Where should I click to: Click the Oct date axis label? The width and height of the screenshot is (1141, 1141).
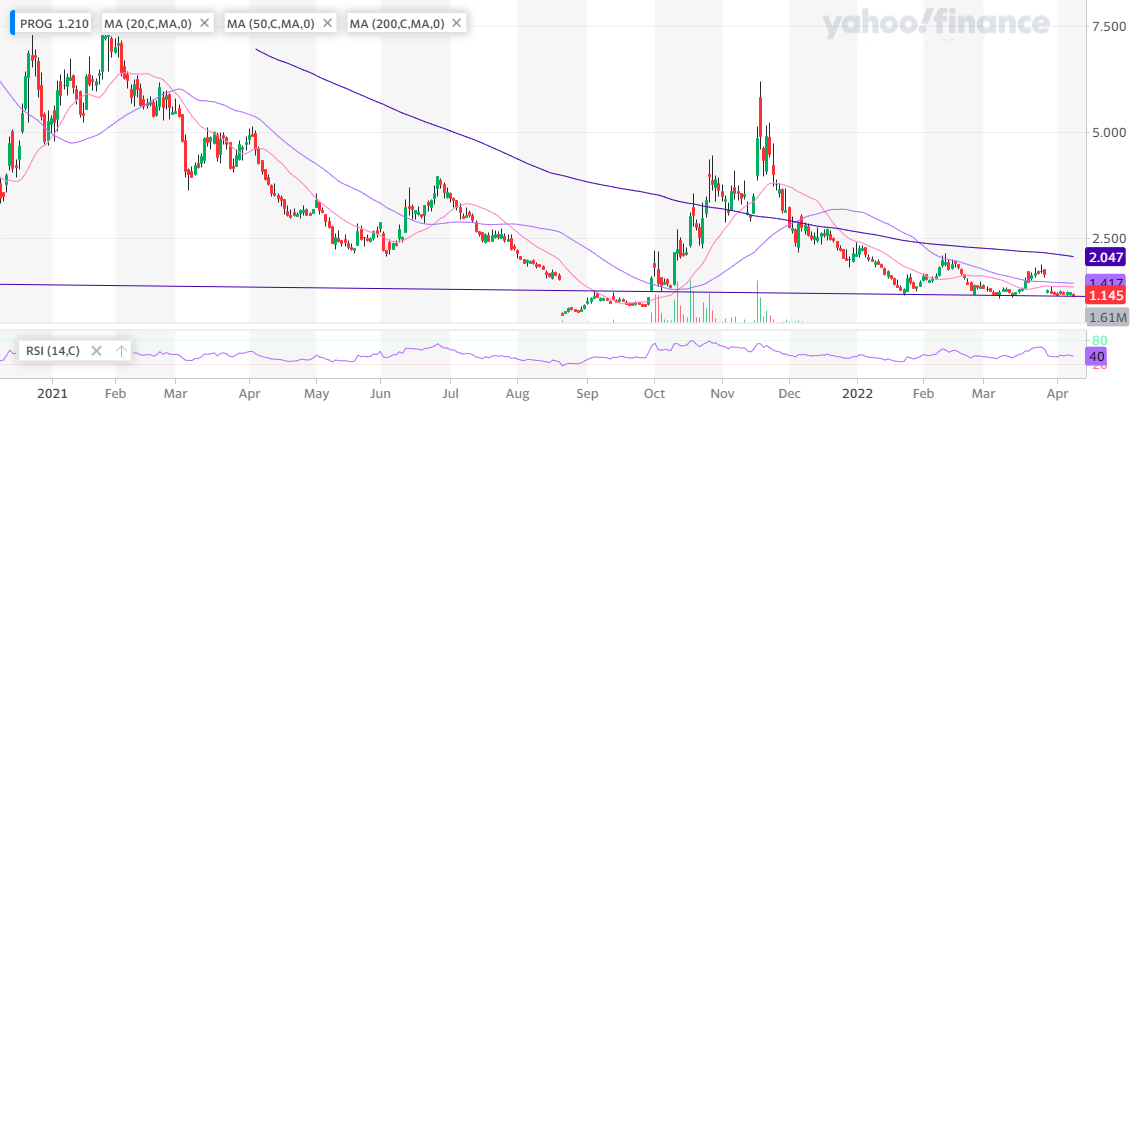coord(654,394)
